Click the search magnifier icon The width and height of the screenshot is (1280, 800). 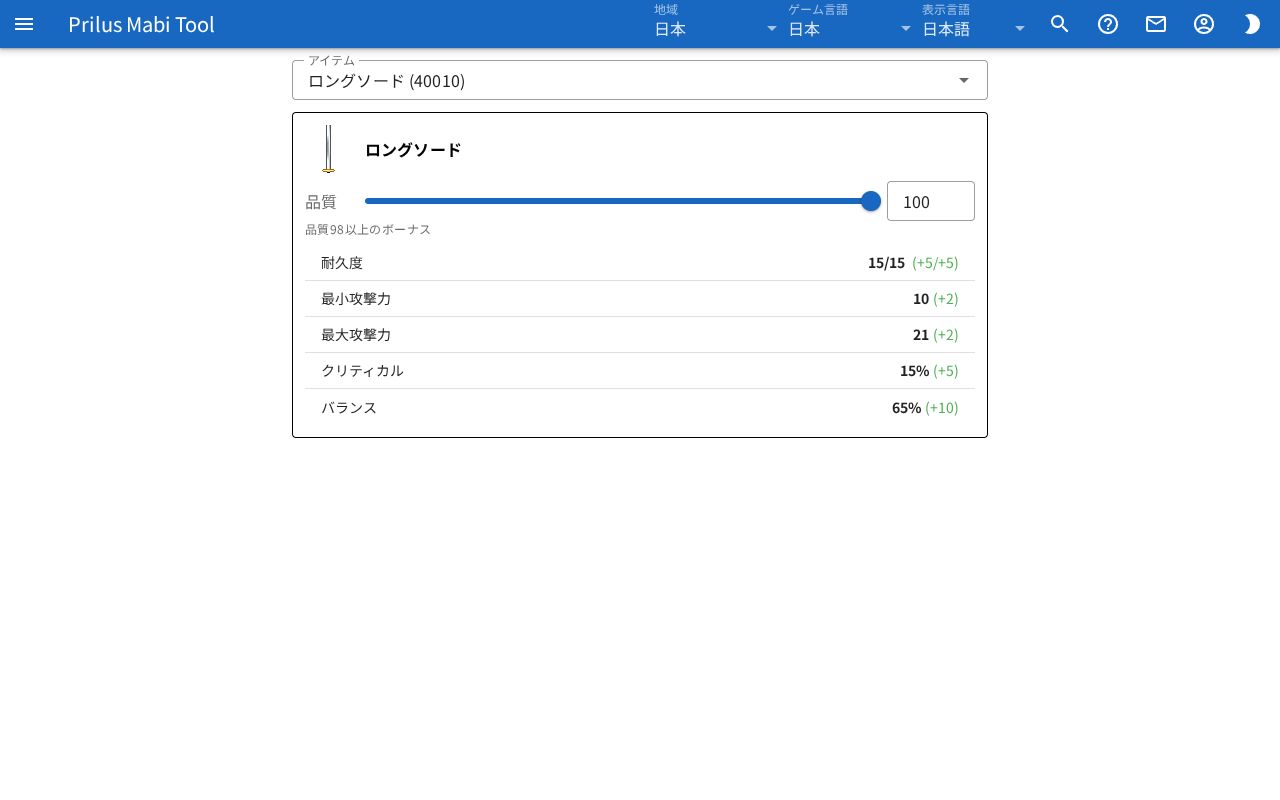[1060, 24]
